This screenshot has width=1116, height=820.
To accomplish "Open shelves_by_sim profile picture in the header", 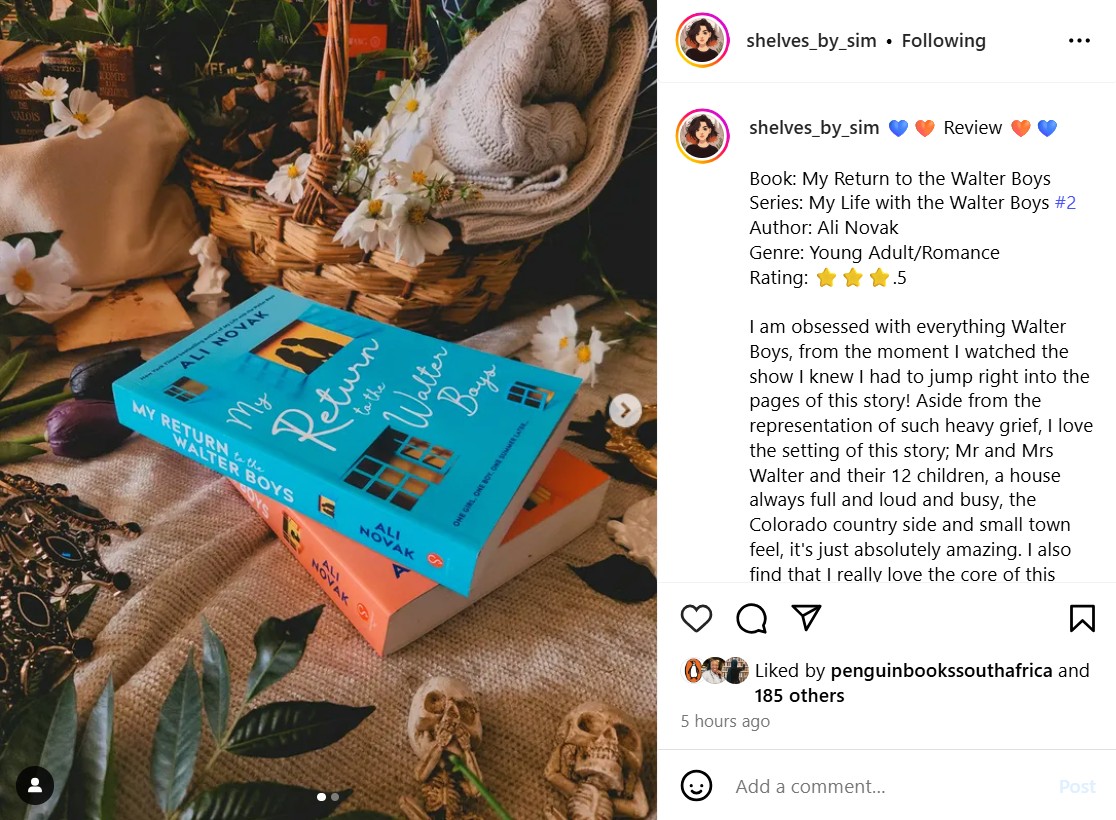I will (702, 40).
